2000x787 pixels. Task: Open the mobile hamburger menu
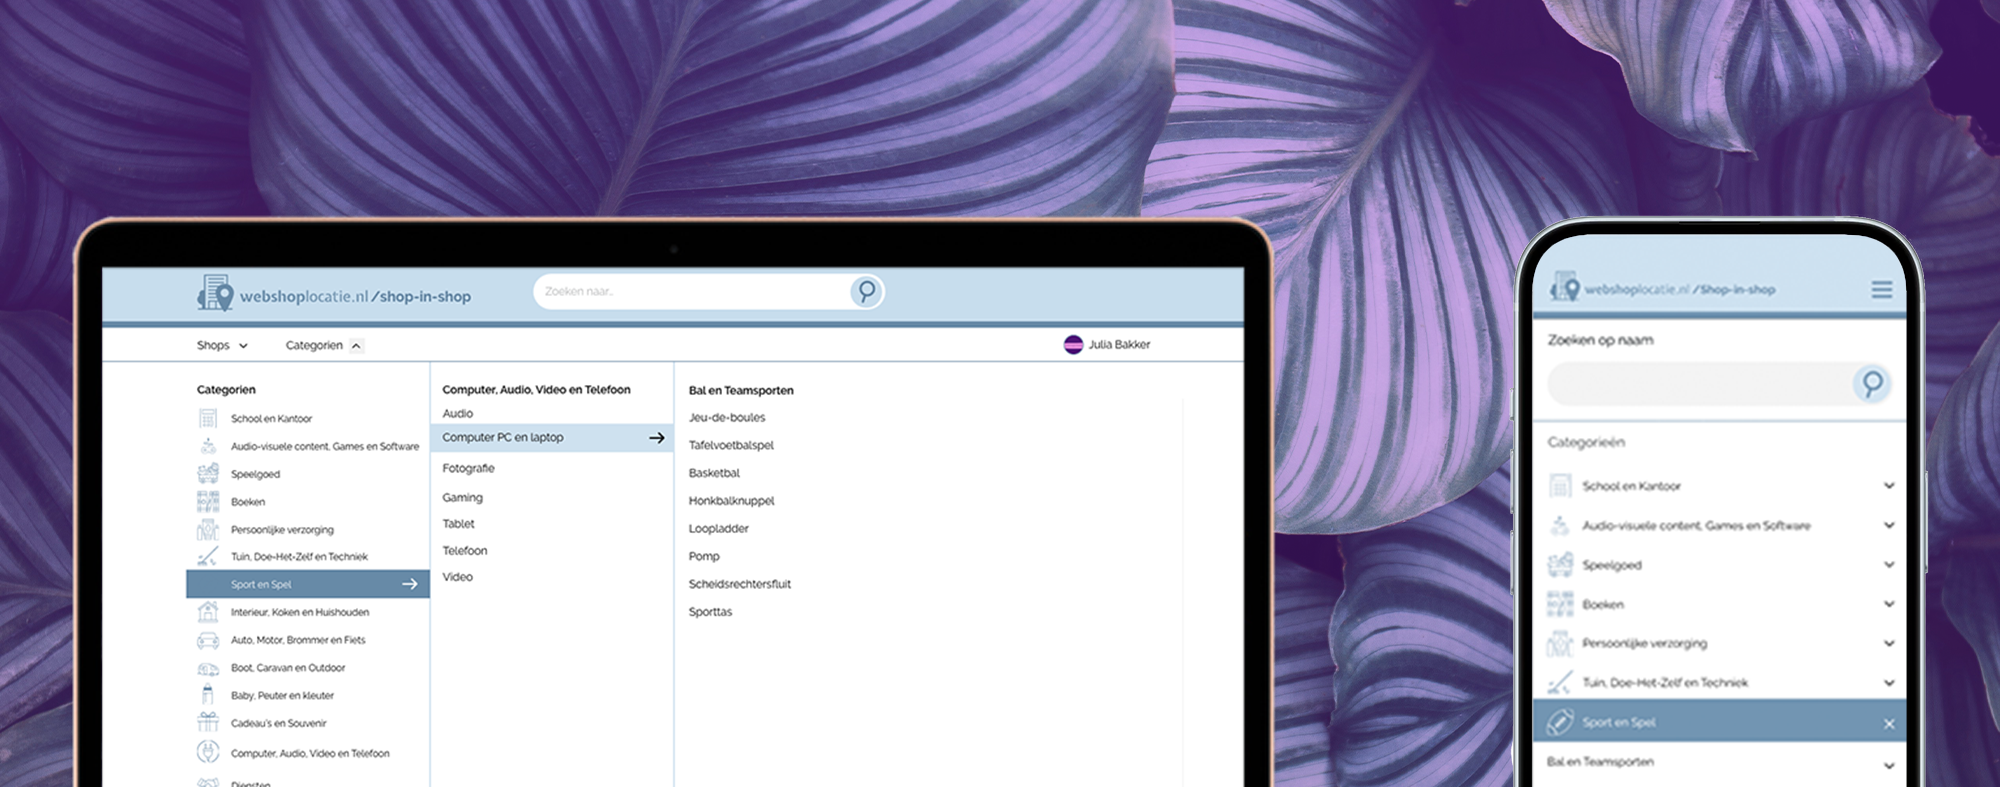[x=1881, y=290]
